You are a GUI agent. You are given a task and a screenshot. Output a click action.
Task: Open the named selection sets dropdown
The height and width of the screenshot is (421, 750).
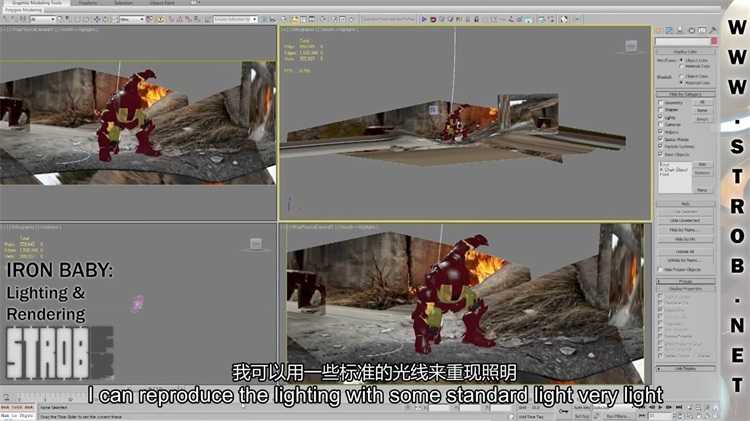[x=235, y=20]
